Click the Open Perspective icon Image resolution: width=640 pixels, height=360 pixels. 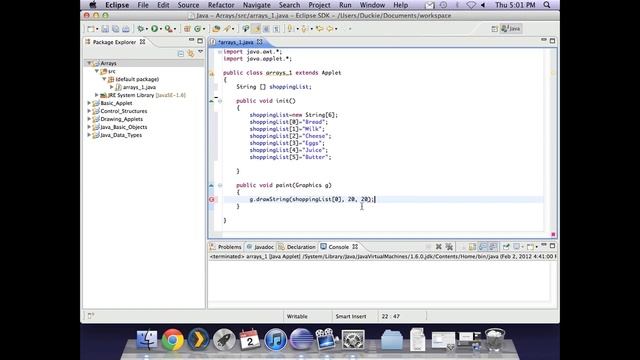[495, 29]
